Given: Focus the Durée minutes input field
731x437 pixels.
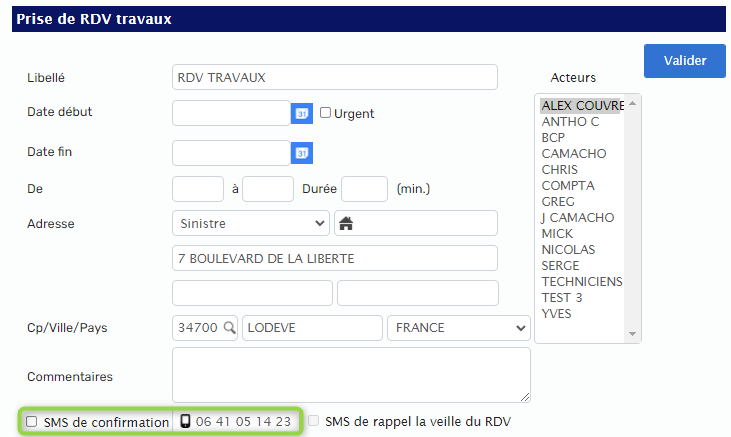Looking at the screenshot, I should [x=364, y=189].
